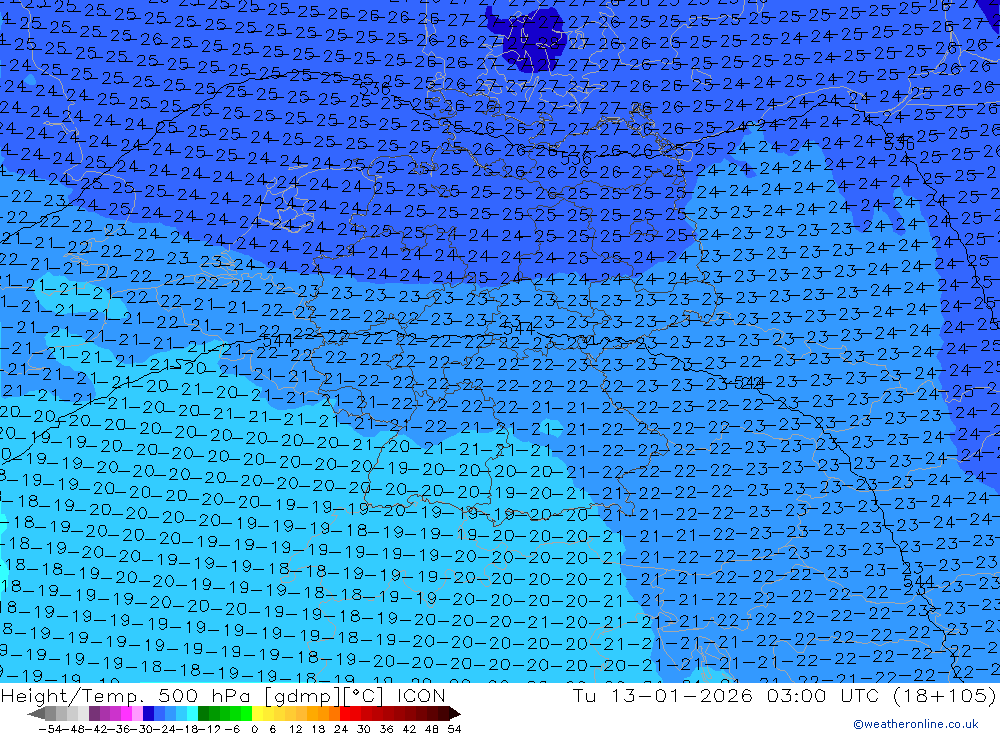Click the left arrow end of color scale
Screen dimensions: 1000x733
coord(36,714)
